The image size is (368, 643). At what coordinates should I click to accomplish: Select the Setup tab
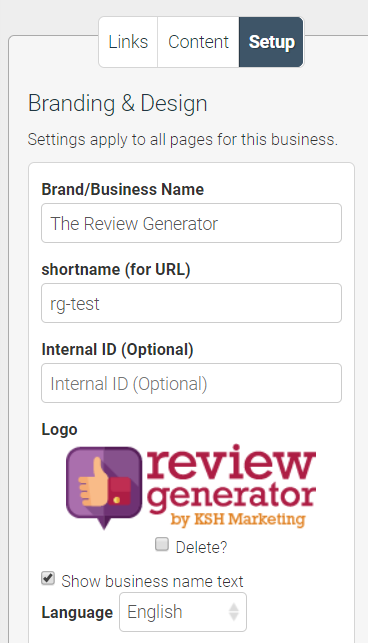coord(272,42)
